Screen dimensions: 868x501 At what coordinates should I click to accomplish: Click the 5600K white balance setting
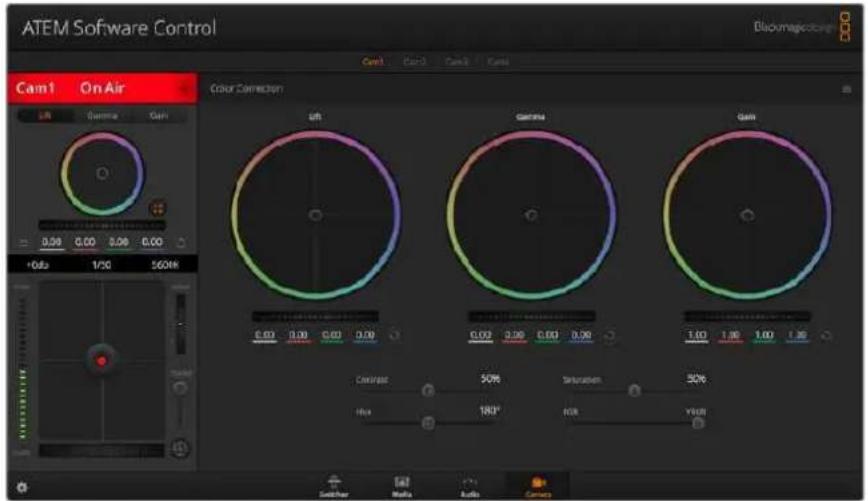(165, 265)
